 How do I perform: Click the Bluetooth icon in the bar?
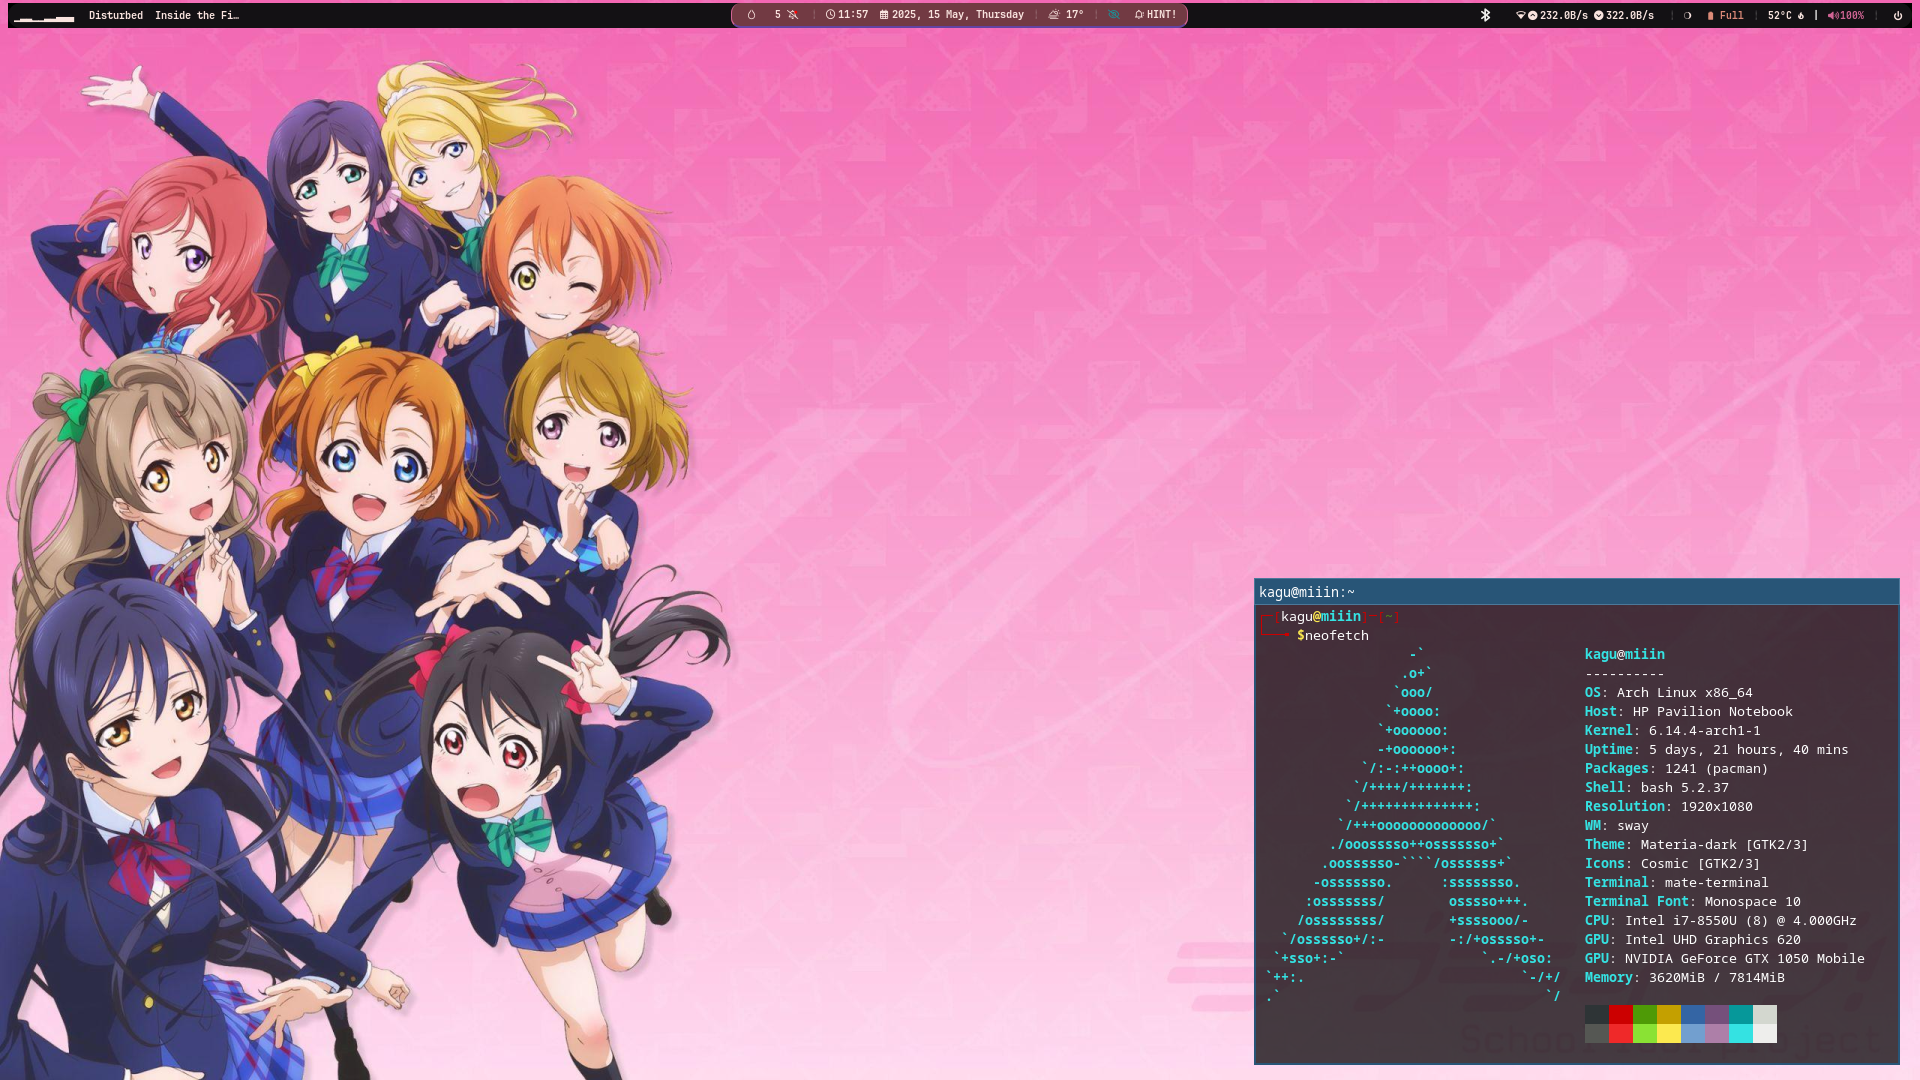click(1486, 15)
